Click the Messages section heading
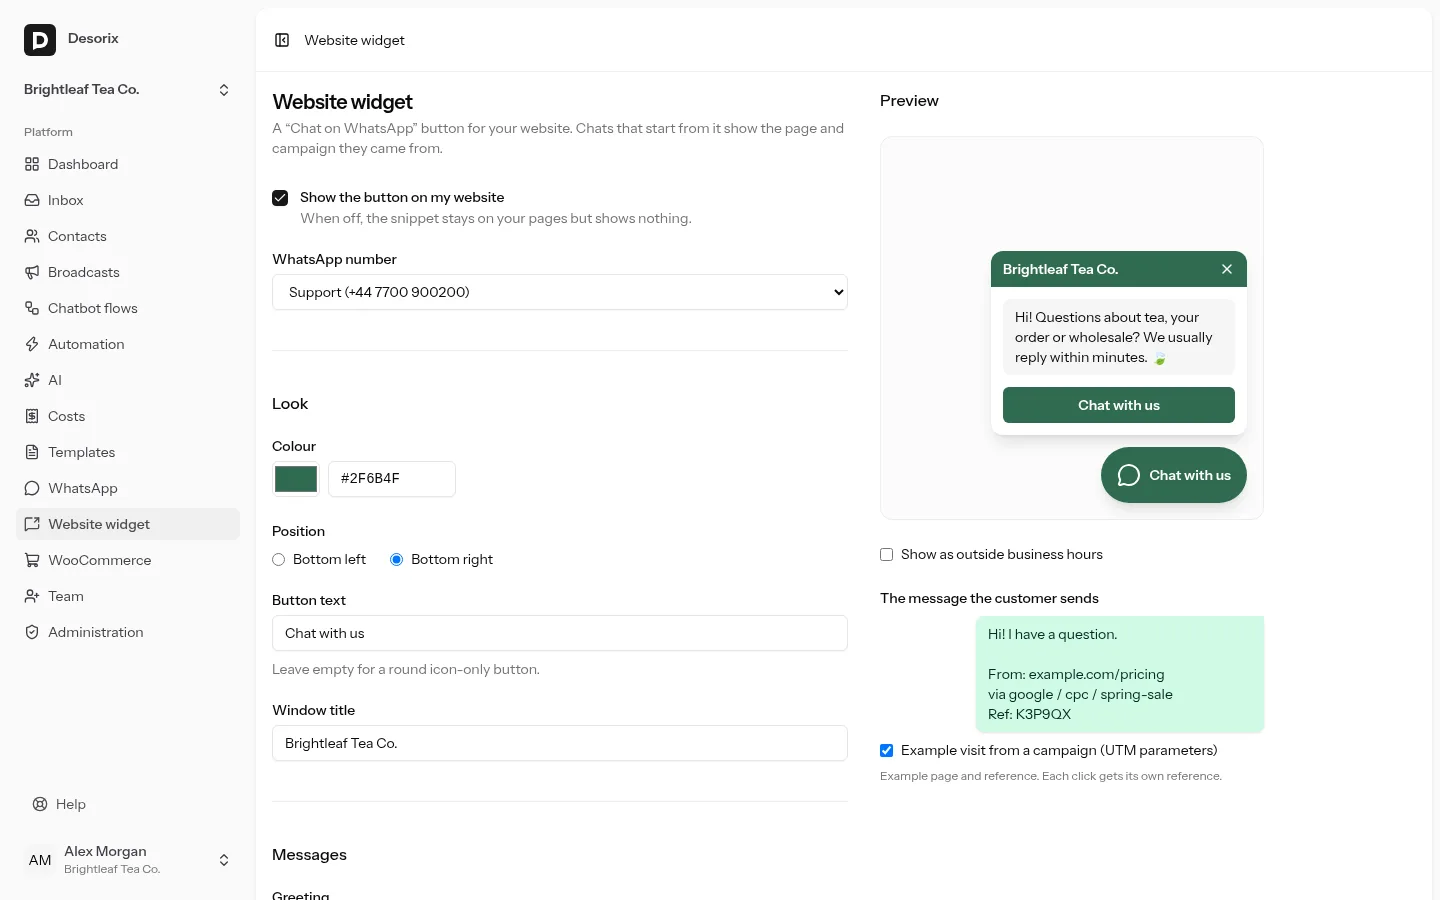Viewport: 1440px width, 900px height. coord(309,855)
